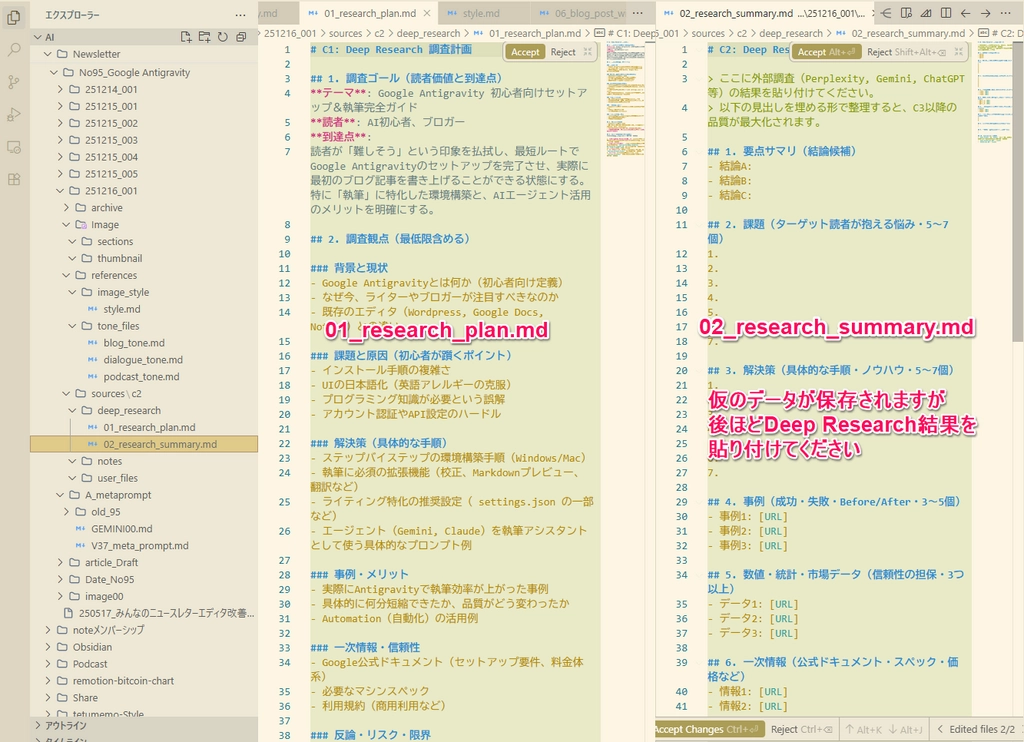Open the Explorer view in activity bar

click(14, 17)
